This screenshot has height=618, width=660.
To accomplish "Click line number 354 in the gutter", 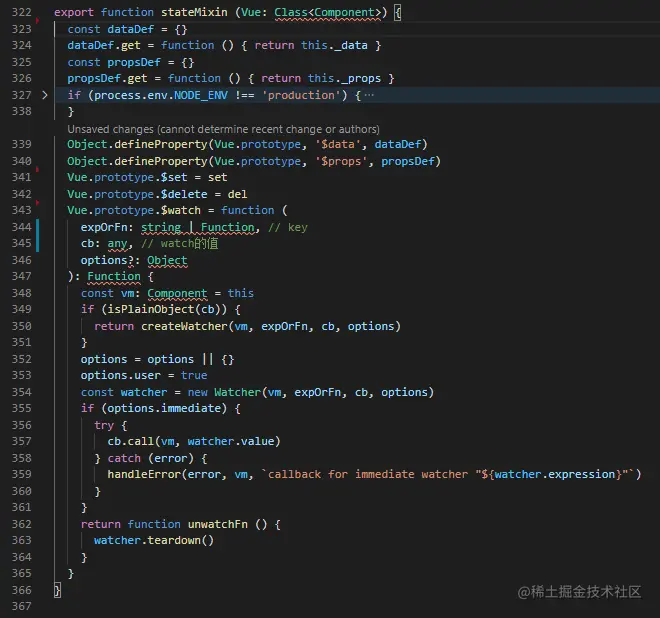I will pyautogui.click(x=21, y=392).
